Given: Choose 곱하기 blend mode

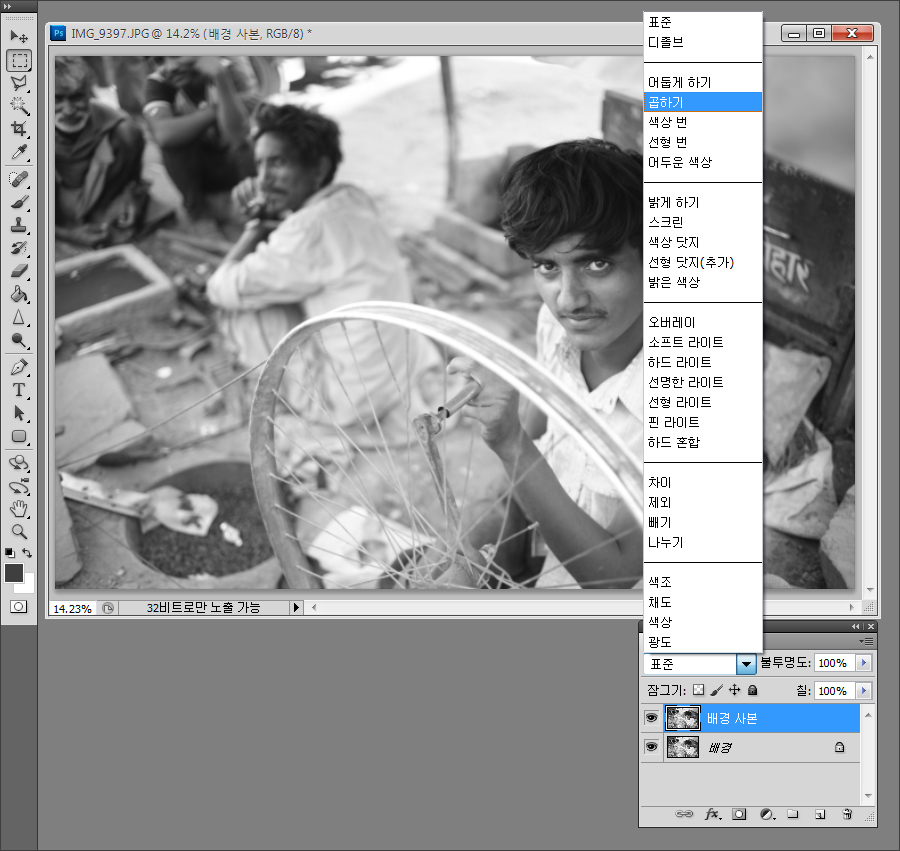Looking at the screenshot, I should 703,102.
